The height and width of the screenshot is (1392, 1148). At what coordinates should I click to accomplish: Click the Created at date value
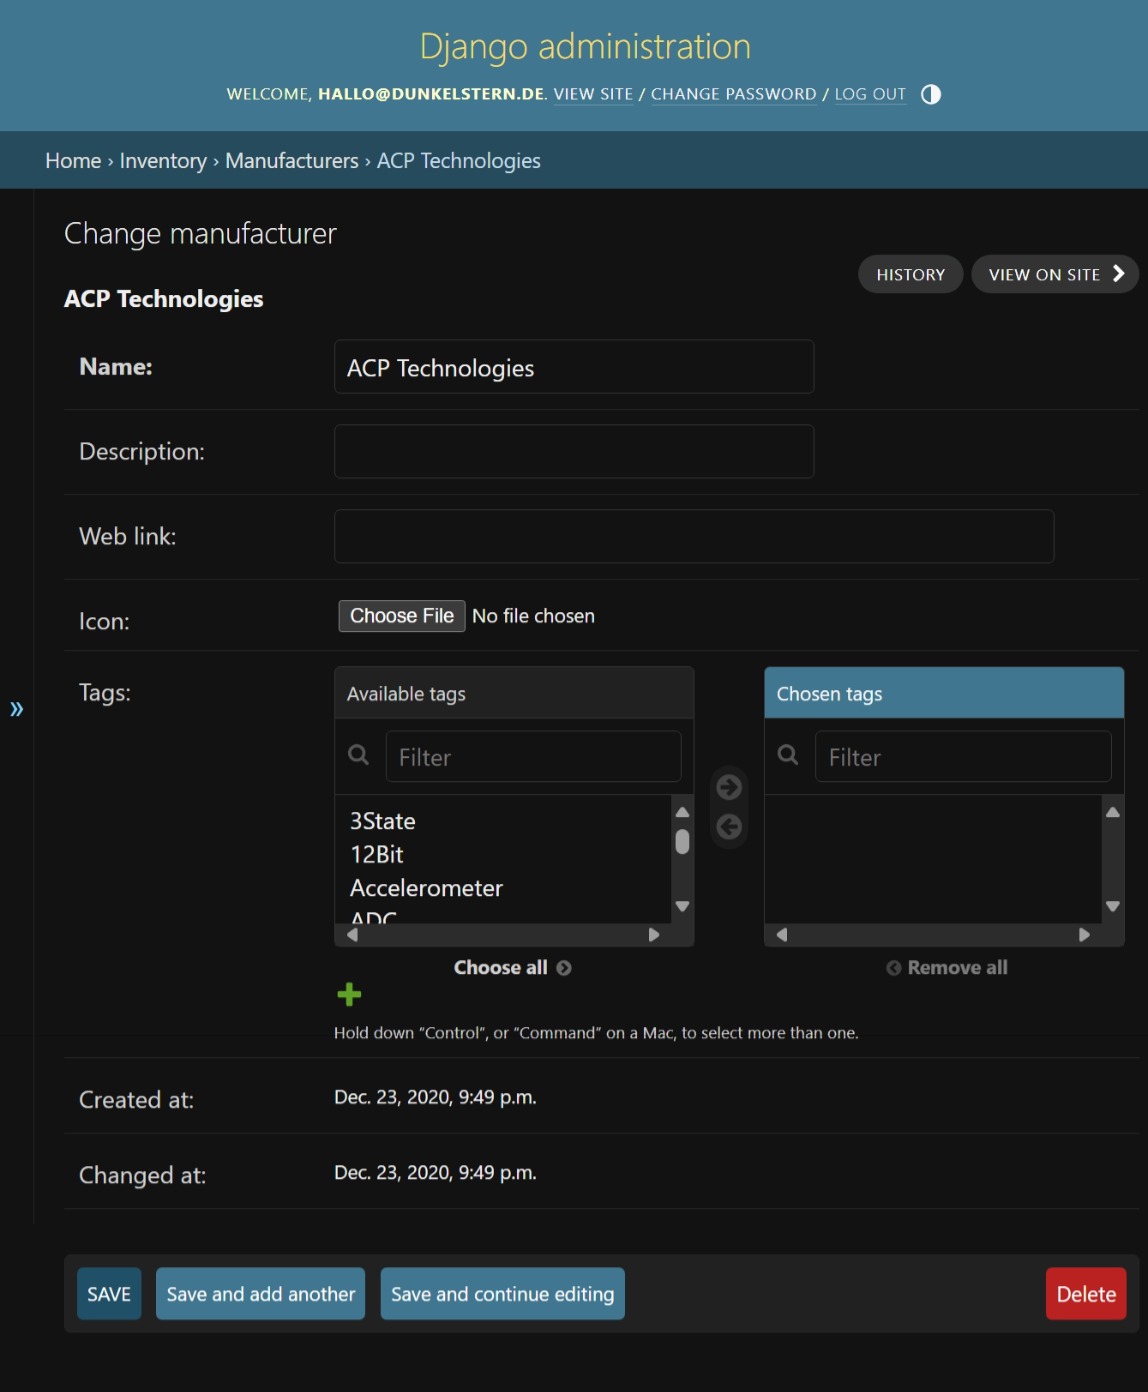[435, 1097]
